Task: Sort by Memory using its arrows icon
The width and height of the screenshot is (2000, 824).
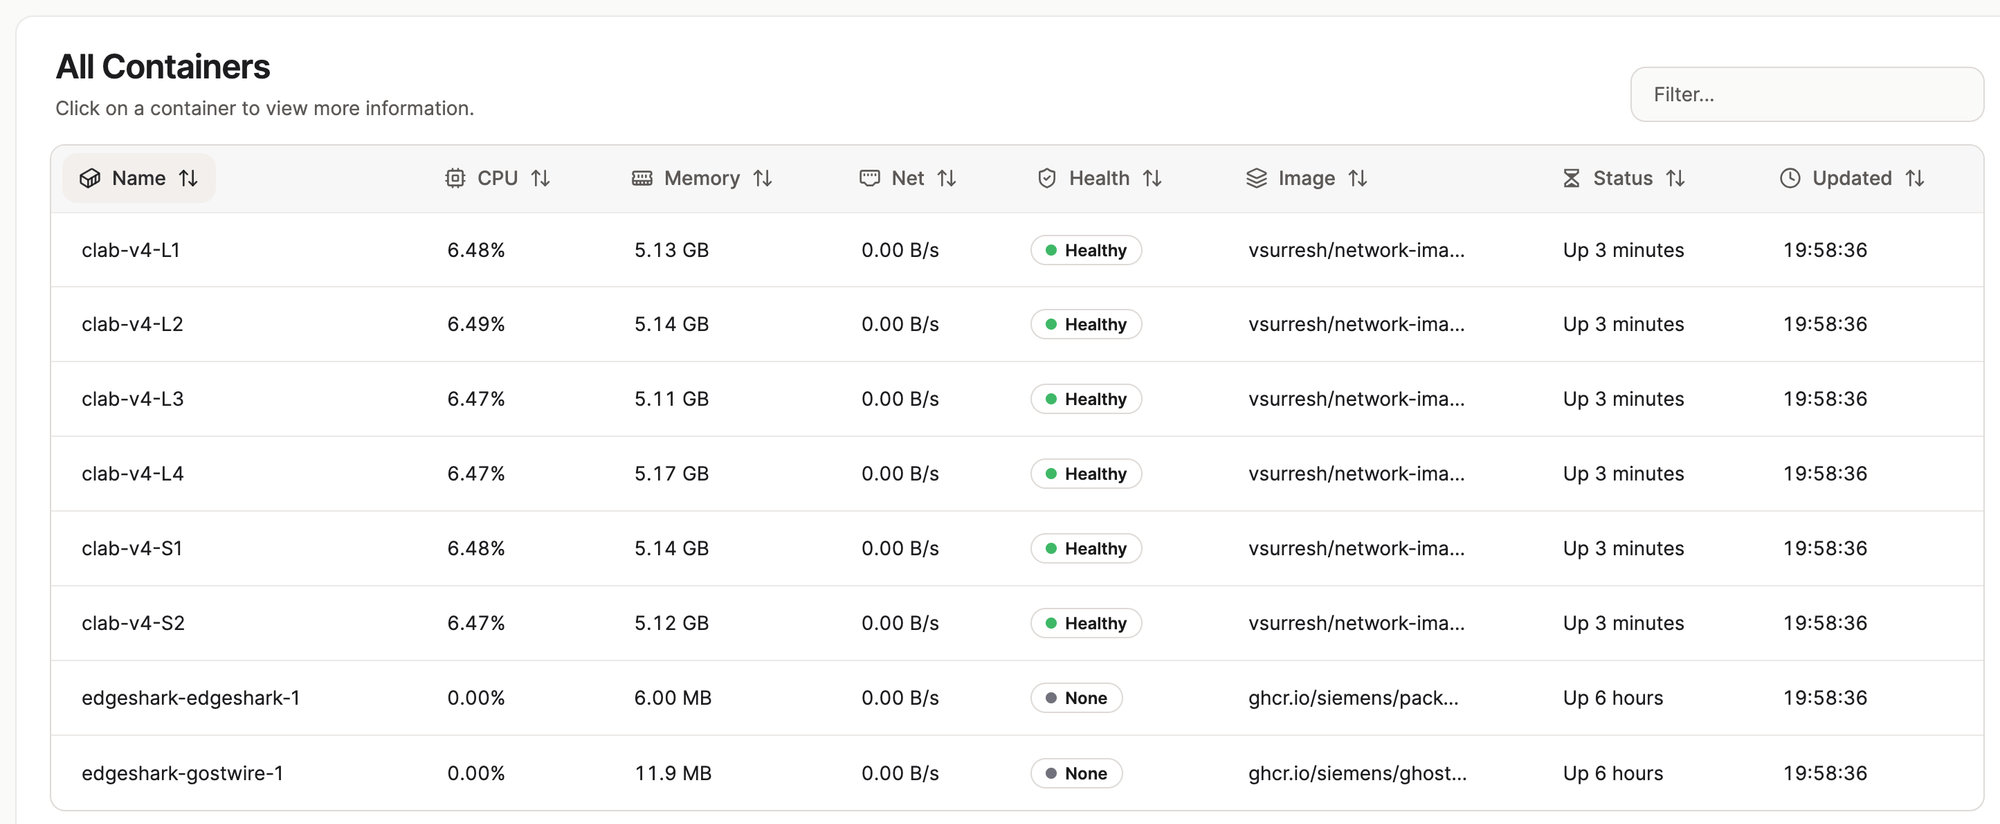Action: point(763,178)
